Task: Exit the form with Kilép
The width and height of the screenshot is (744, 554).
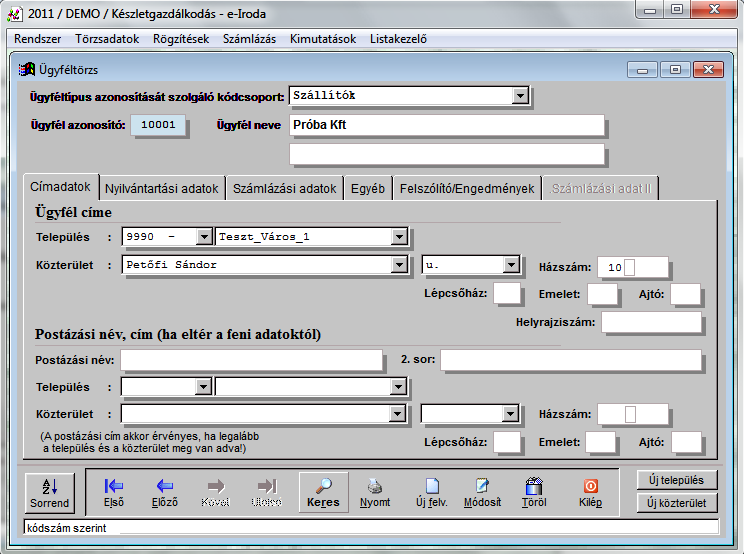Action: coord(590,492)
